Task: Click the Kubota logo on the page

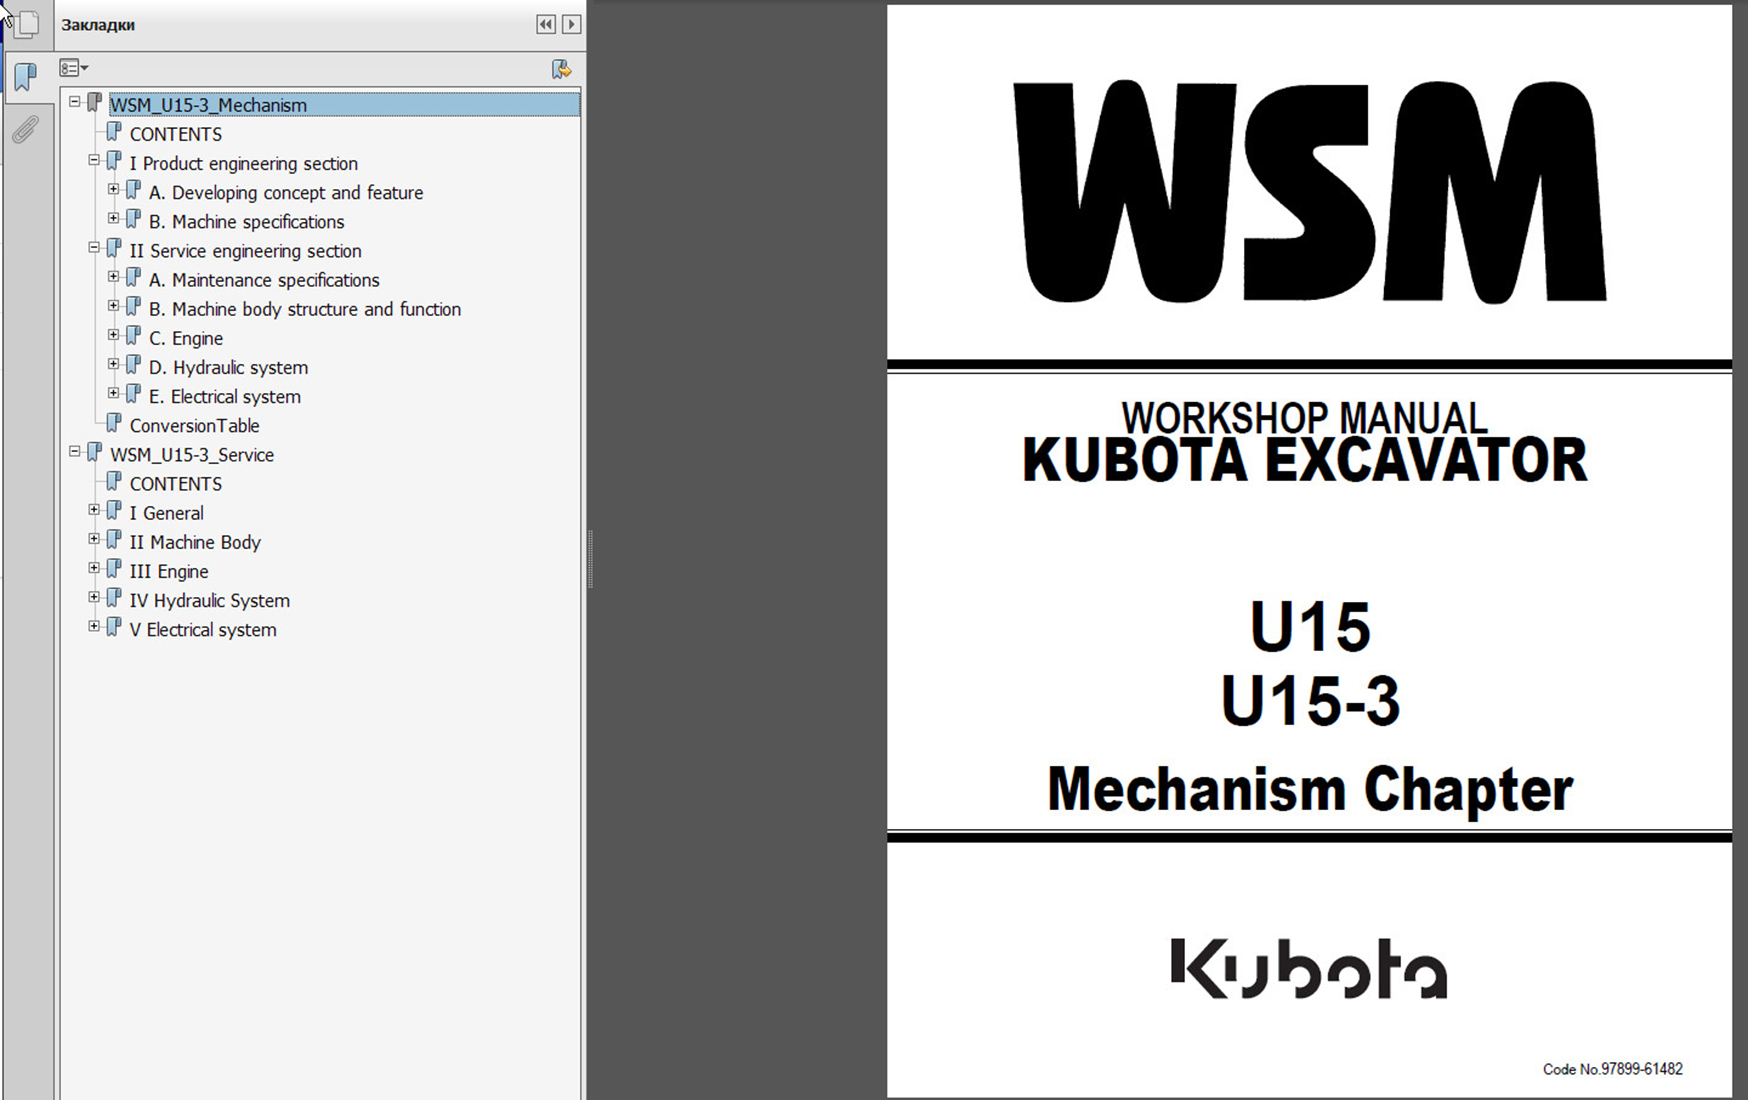Action: 1308,968
